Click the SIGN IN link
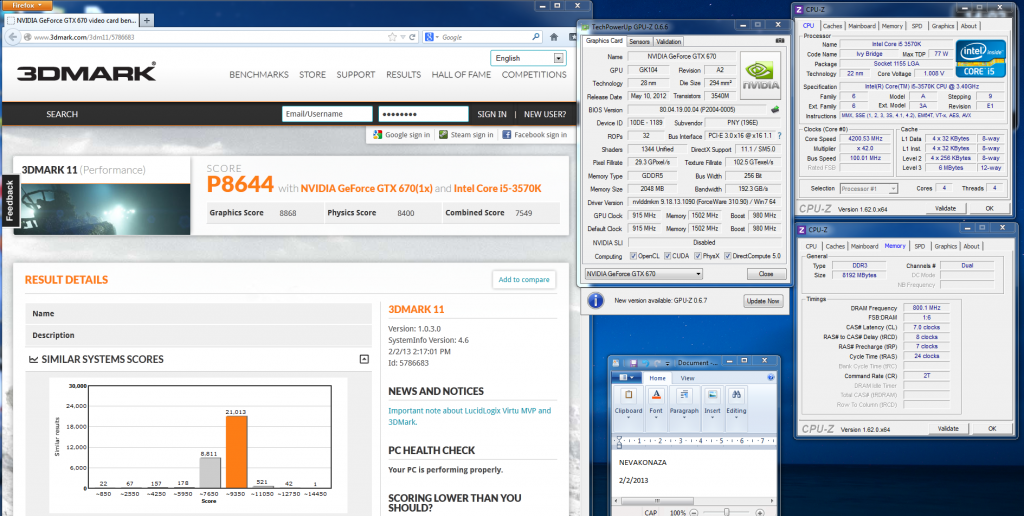Image resolution: width=1024 pixels, height=516 pixels. pos(492,114)
